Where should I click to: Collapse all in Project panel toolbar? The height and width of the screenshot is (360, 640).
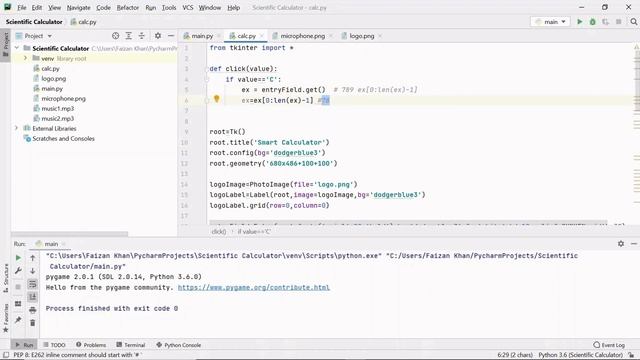pos(142,36)
